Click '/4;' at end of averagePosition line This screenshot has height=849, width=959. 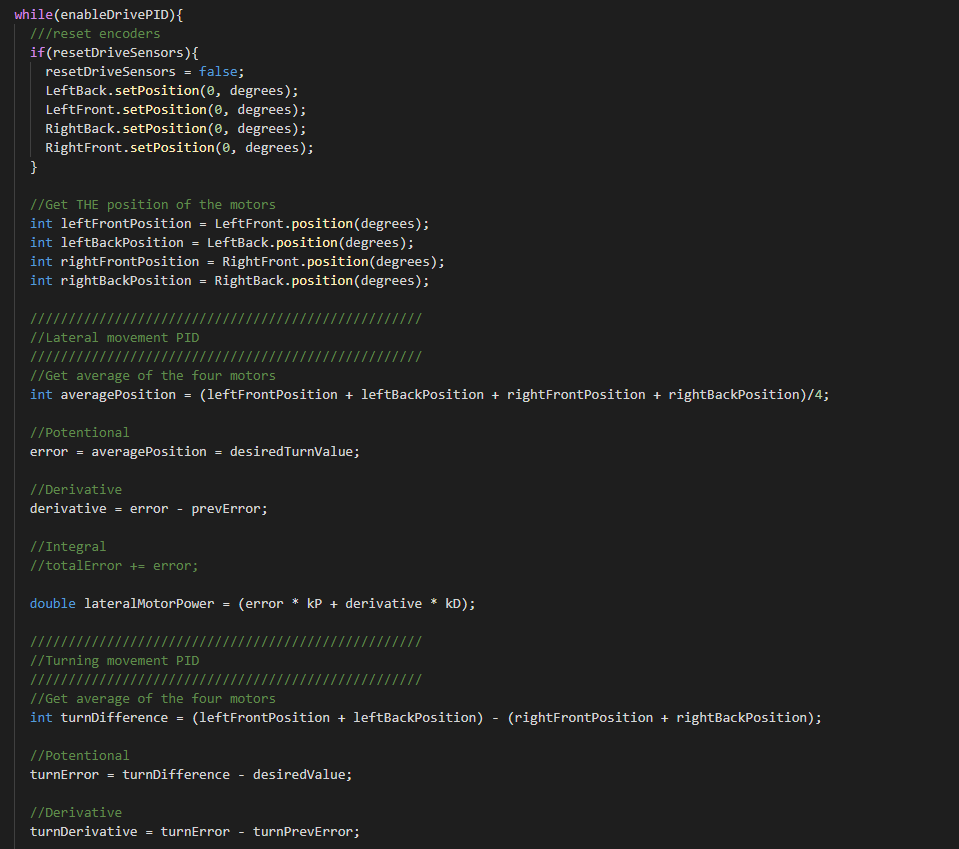tap(818, 395)
